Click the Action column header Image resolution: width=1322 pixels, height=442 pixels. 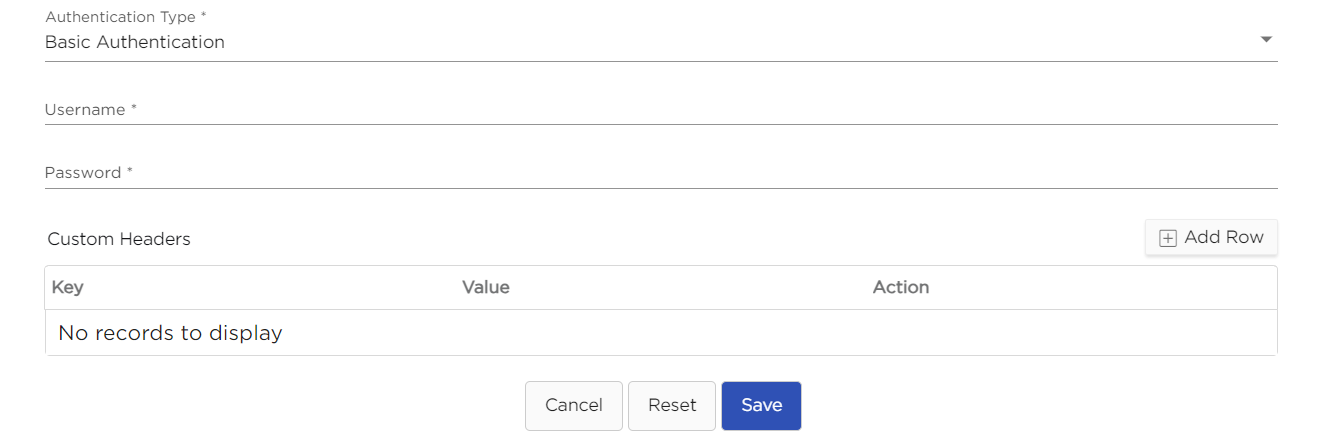tap(900, 287)
